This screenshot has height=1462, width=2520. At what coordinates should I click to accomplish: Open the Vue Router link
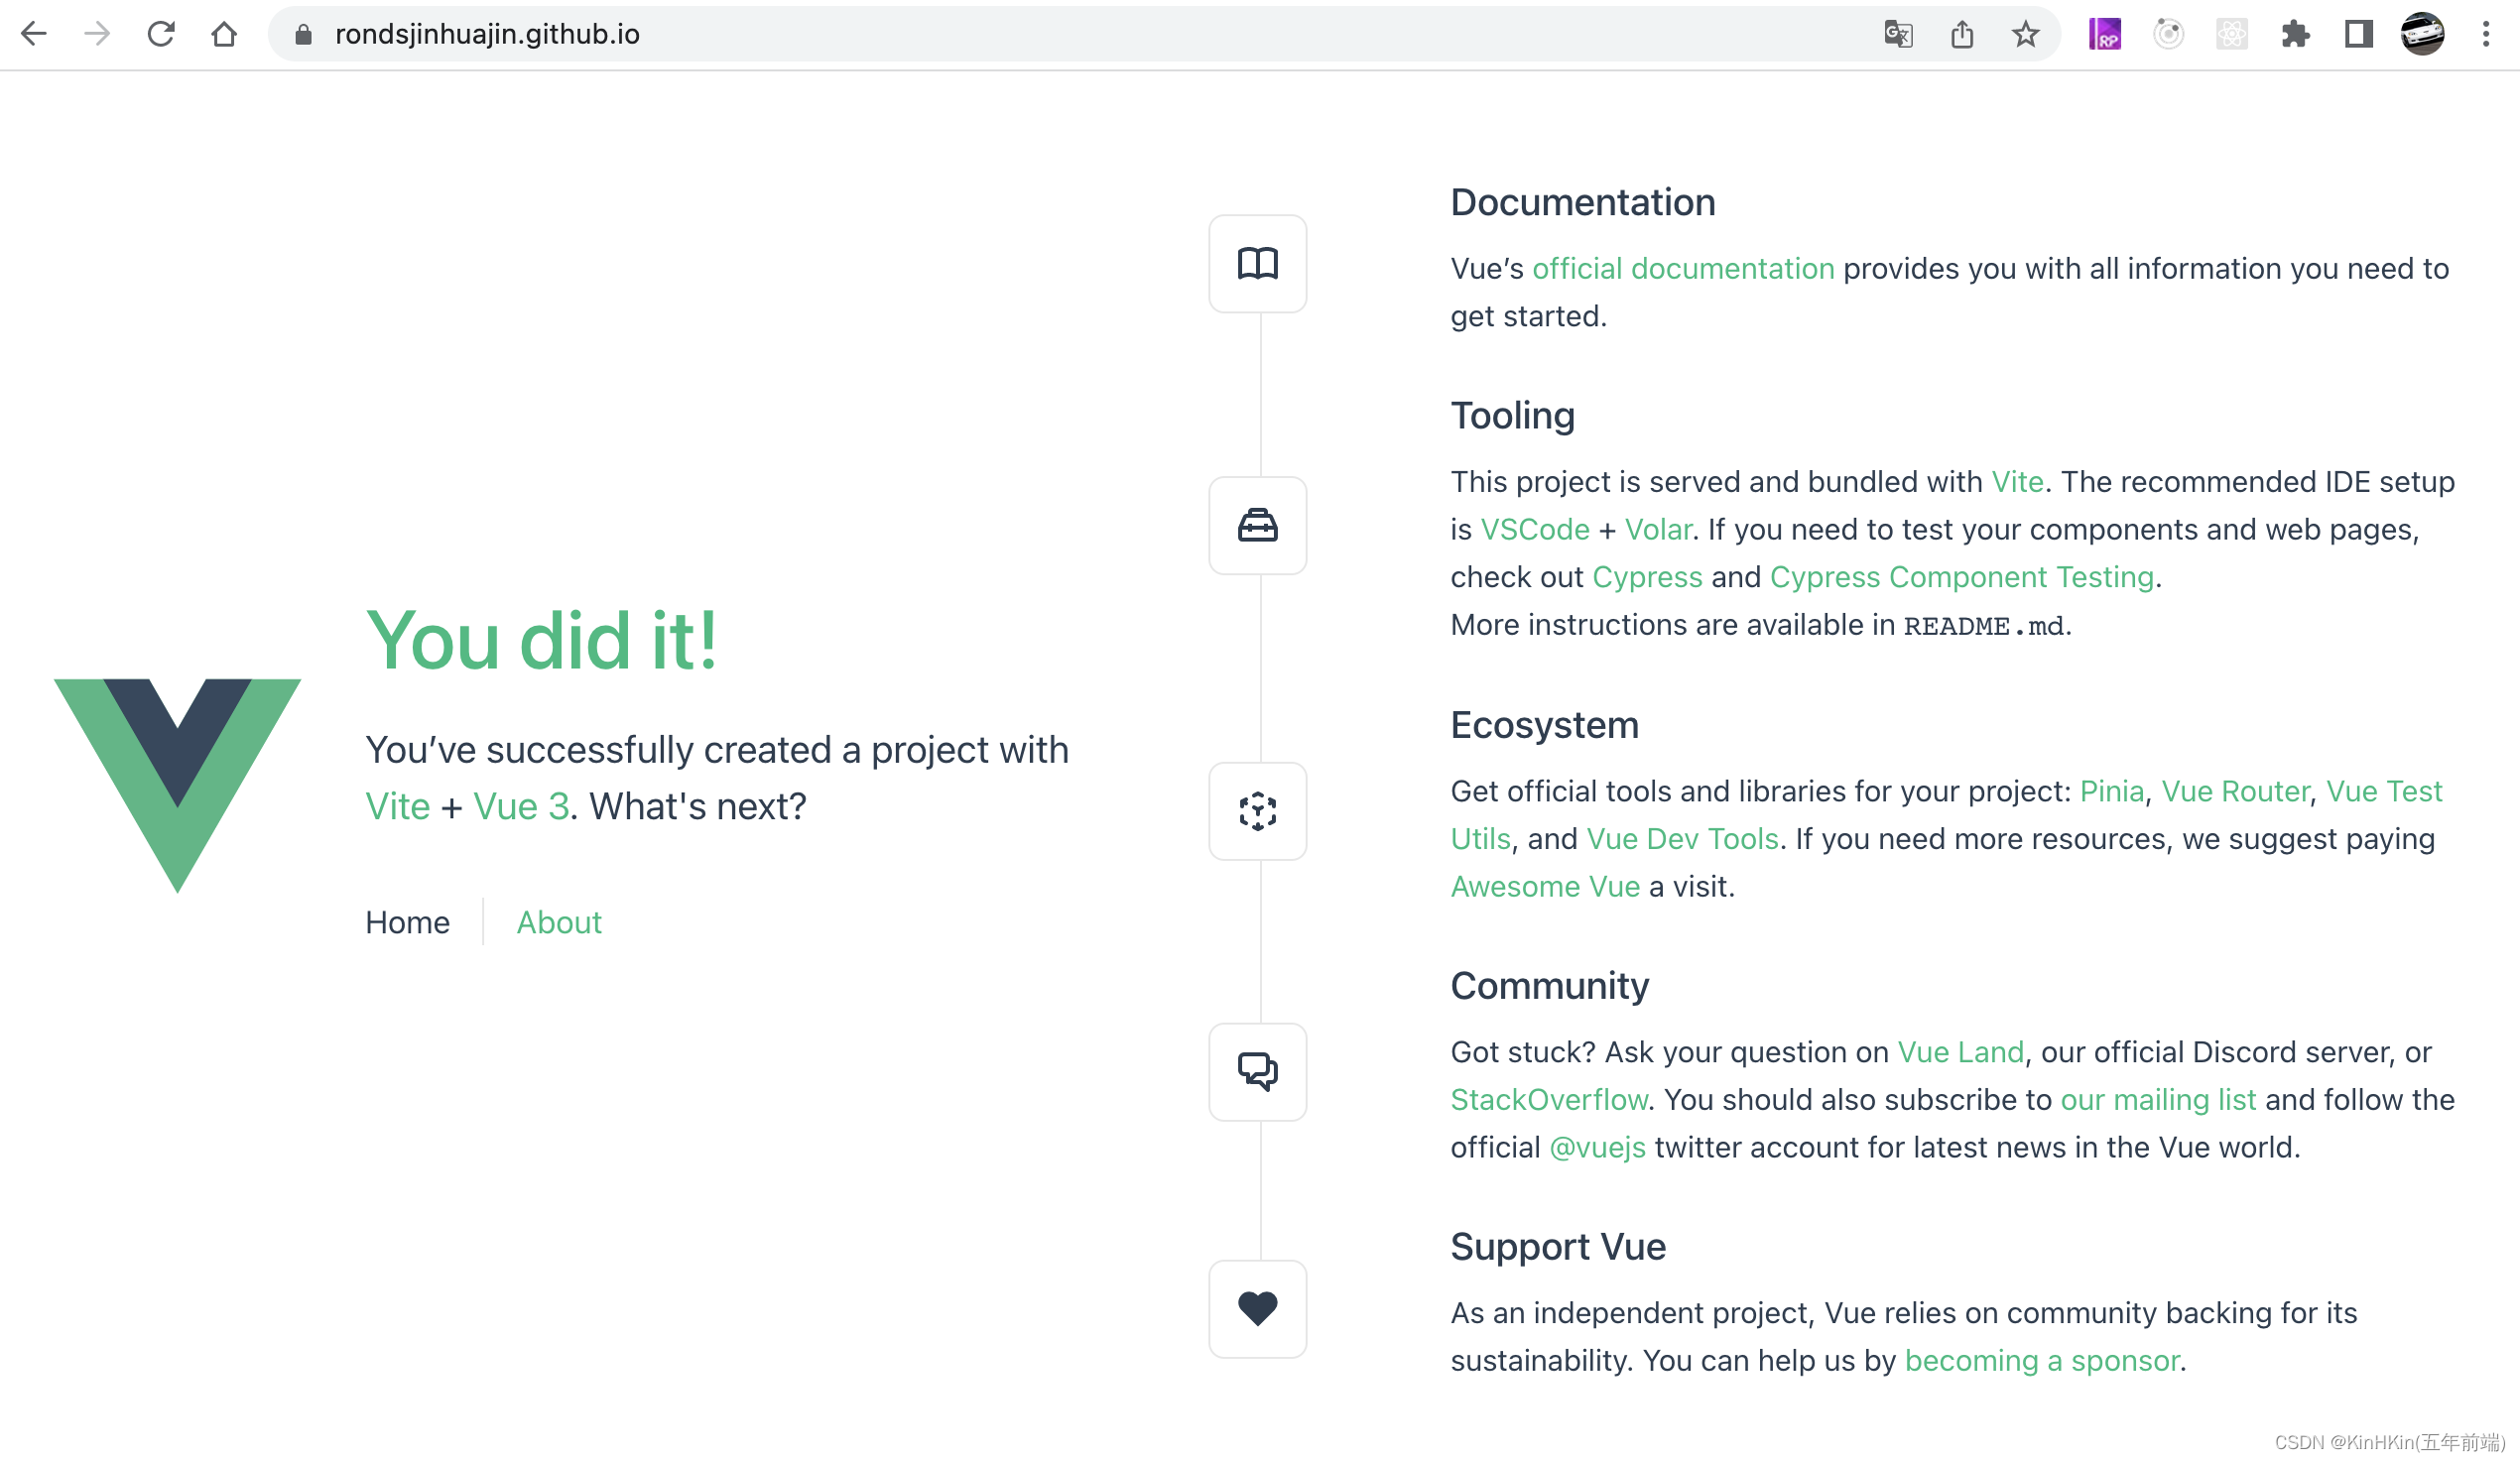(2236, 791)
